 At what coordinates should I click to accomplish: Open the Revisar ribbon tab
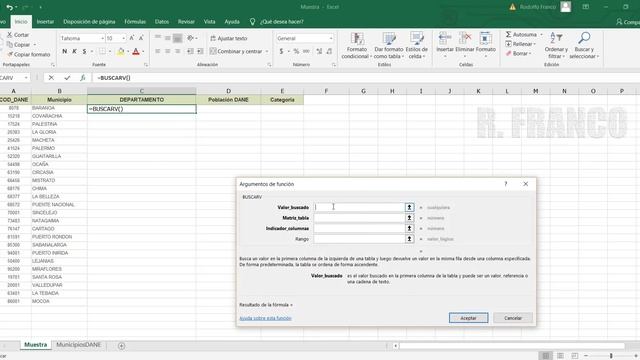(x=186, y=22)
